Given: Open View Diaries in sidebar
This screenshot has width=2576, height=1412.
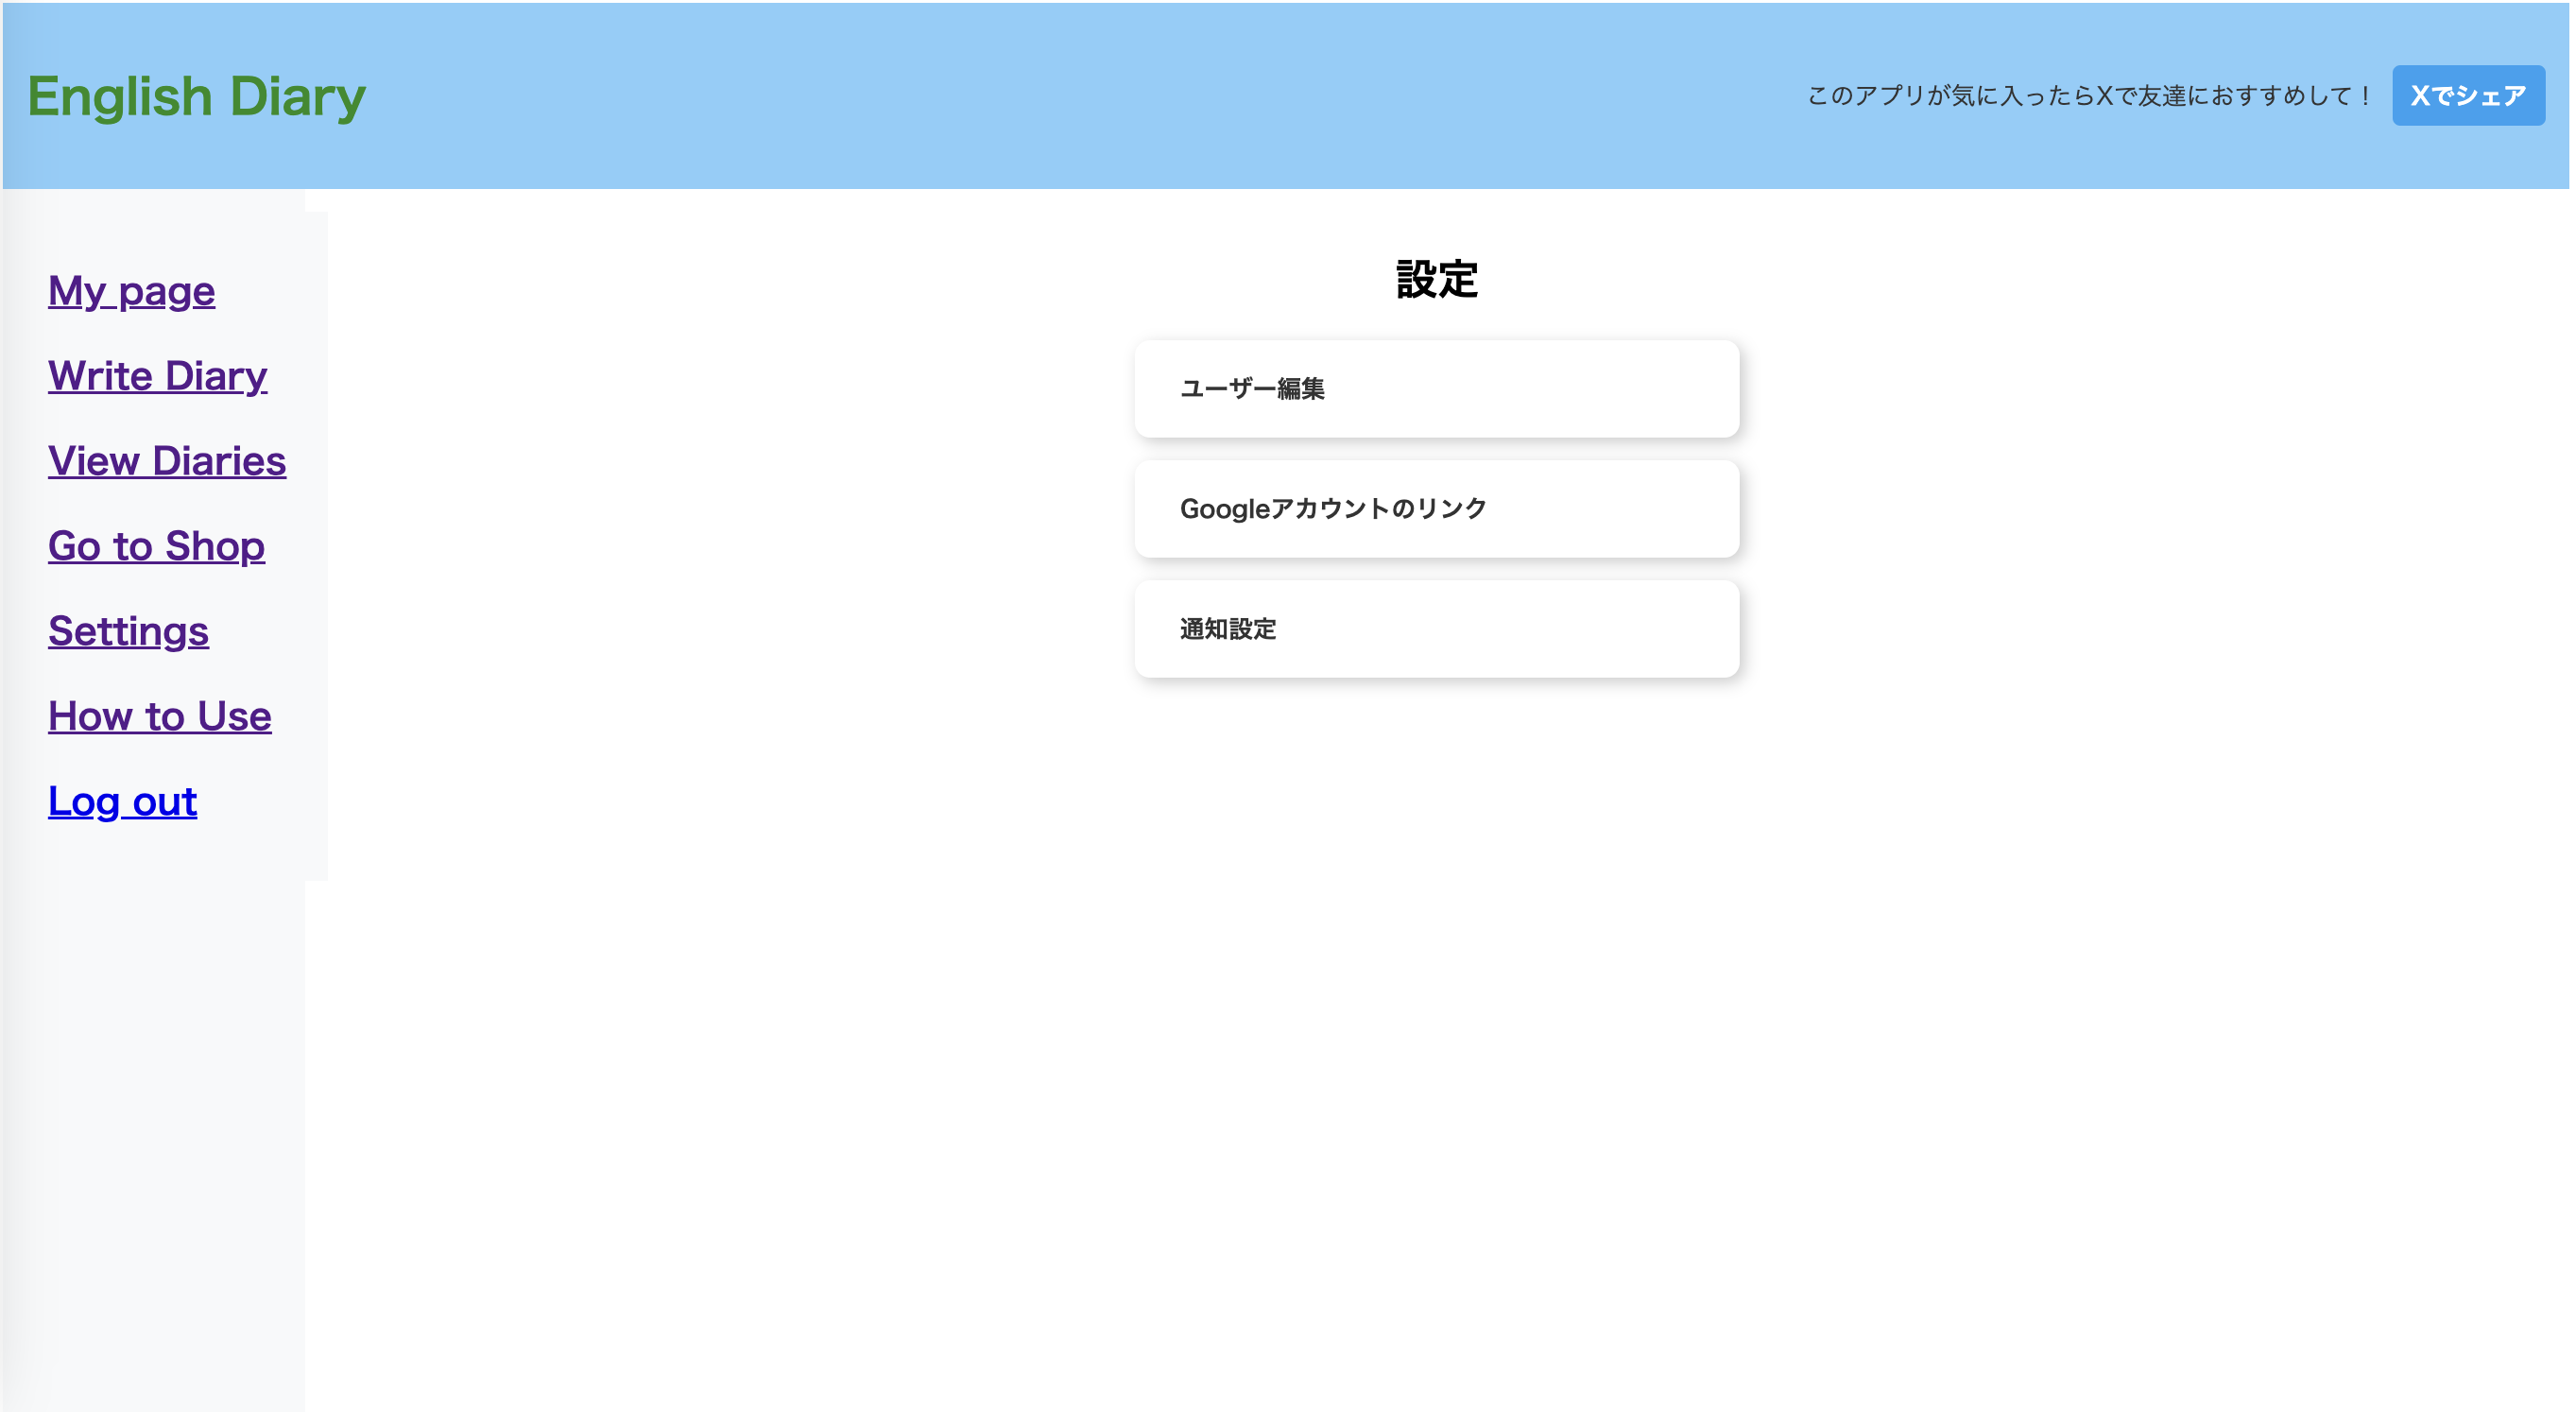Looking at the screenshot, I should point(167,461).
